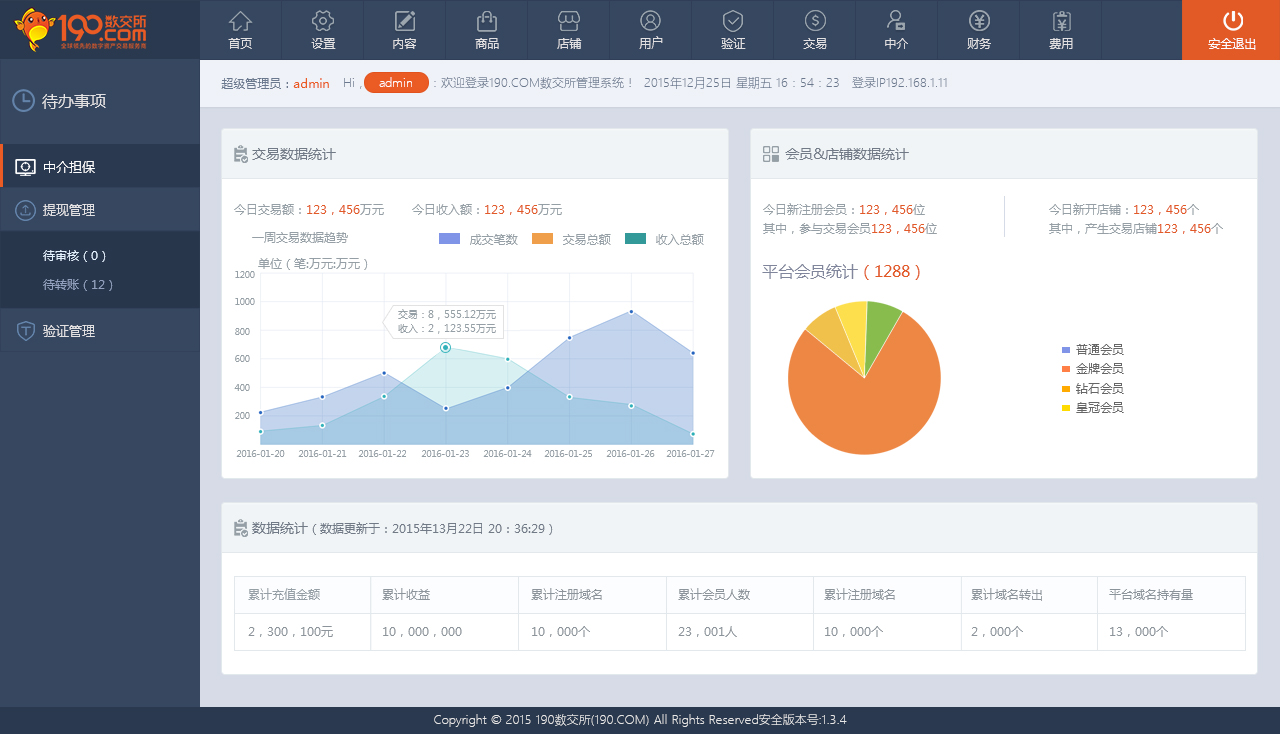Click the 平台会员统计（1288）heading
Screen dimensions: 1280x734
pos(842,272)
